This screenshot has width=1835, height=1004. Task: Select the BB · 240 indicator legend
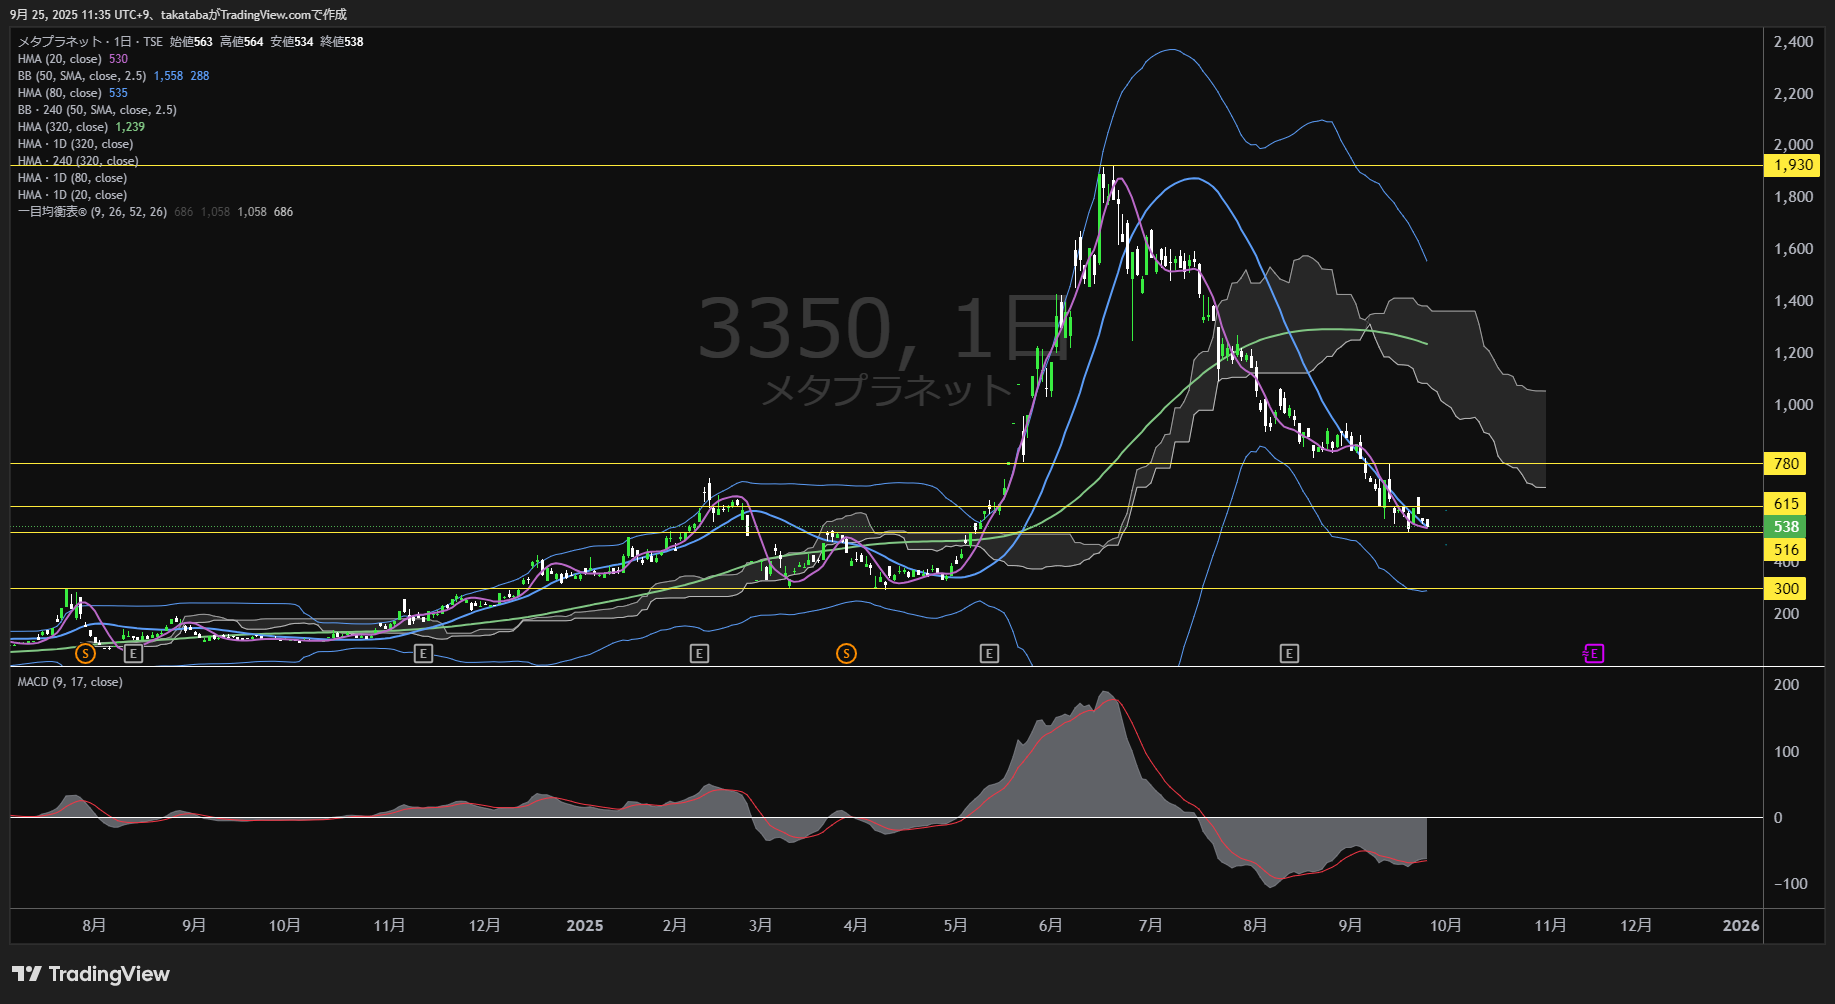point(97,110)
